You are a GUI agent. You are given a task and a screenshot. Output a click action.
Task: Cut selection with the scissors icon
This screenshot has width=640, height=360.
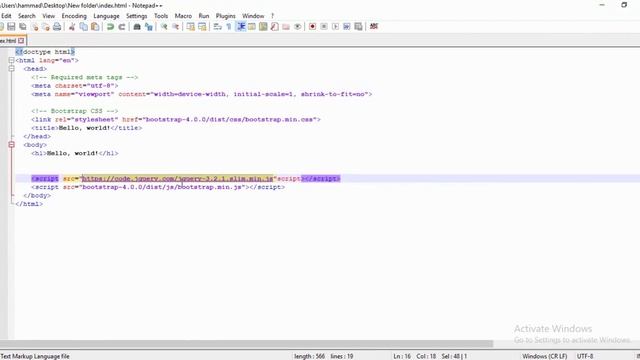pyautogui.click(x=72, y=27)
